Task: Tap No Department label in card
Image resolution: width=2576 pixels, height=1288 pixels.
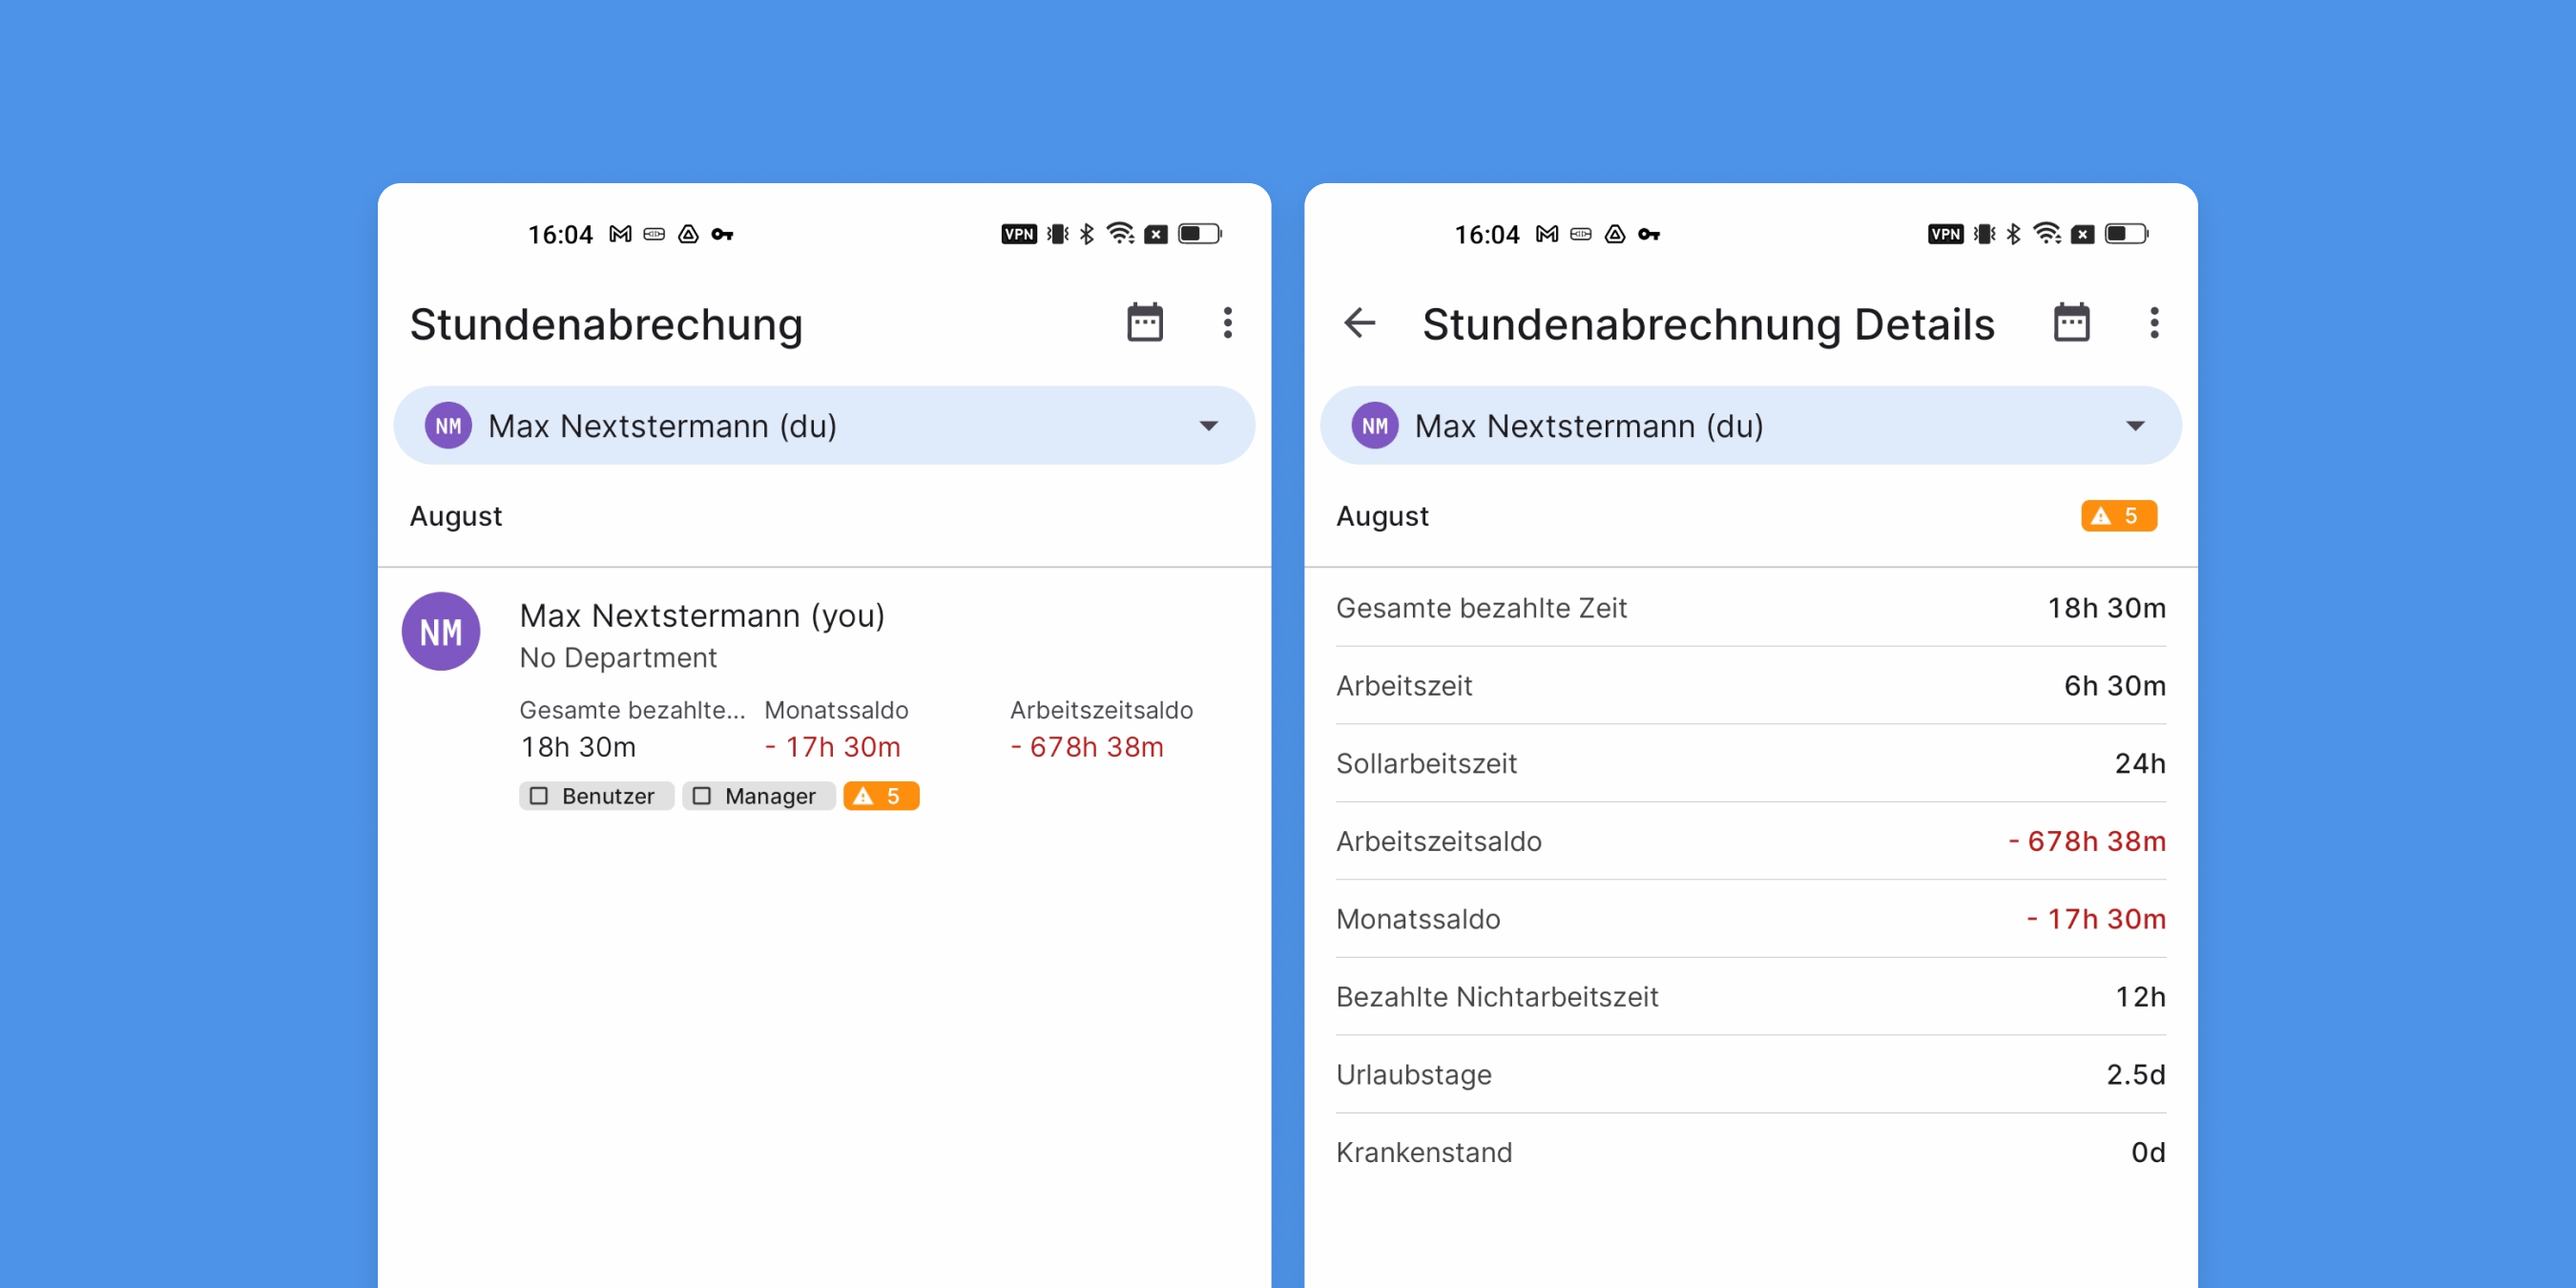Action: coord(618,658)
